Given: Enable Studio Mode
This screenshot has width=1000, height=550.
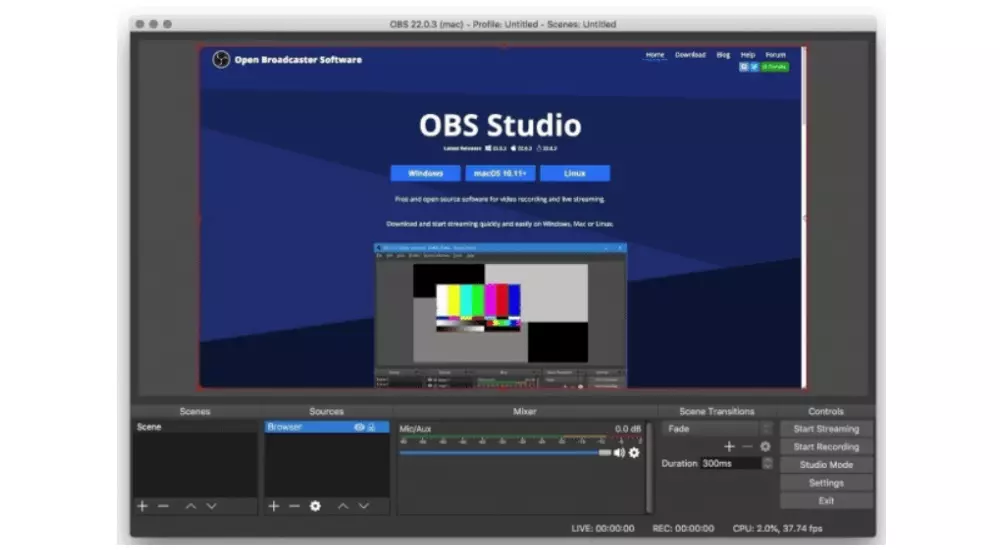Looking at the screenshot, I should pos(826,465).
